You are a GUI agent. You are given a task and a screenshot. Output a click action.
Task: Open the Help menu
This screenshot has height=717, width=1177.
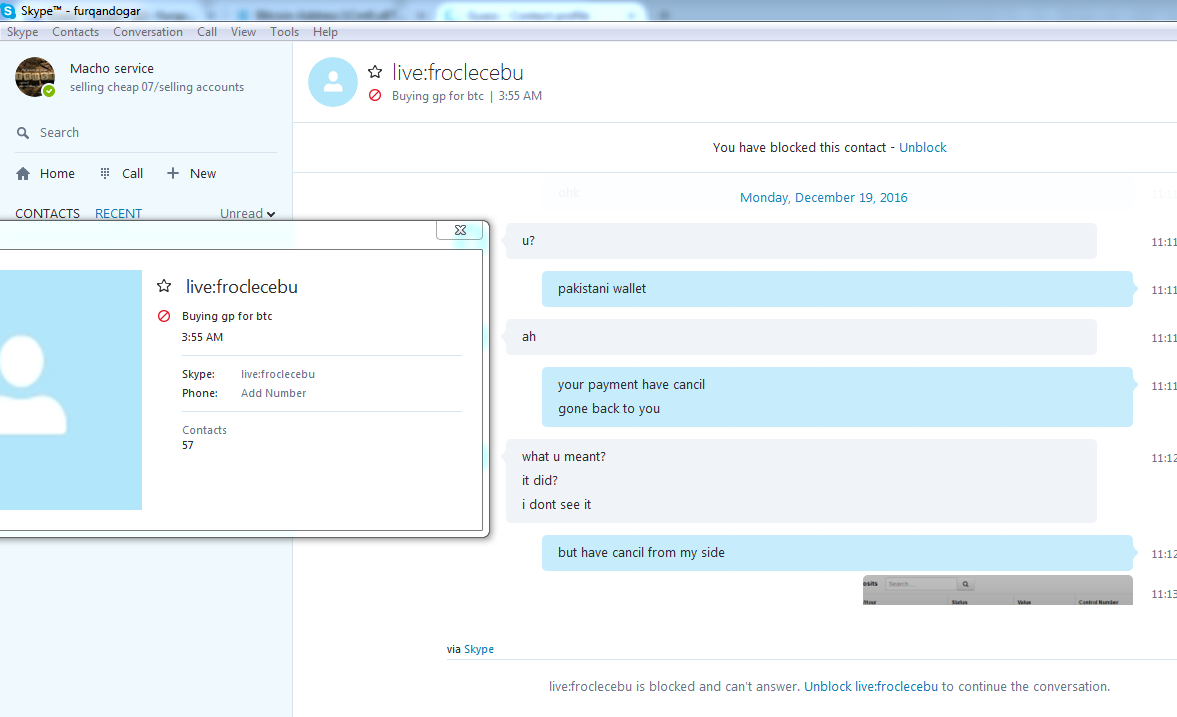(x=325, y=32)
